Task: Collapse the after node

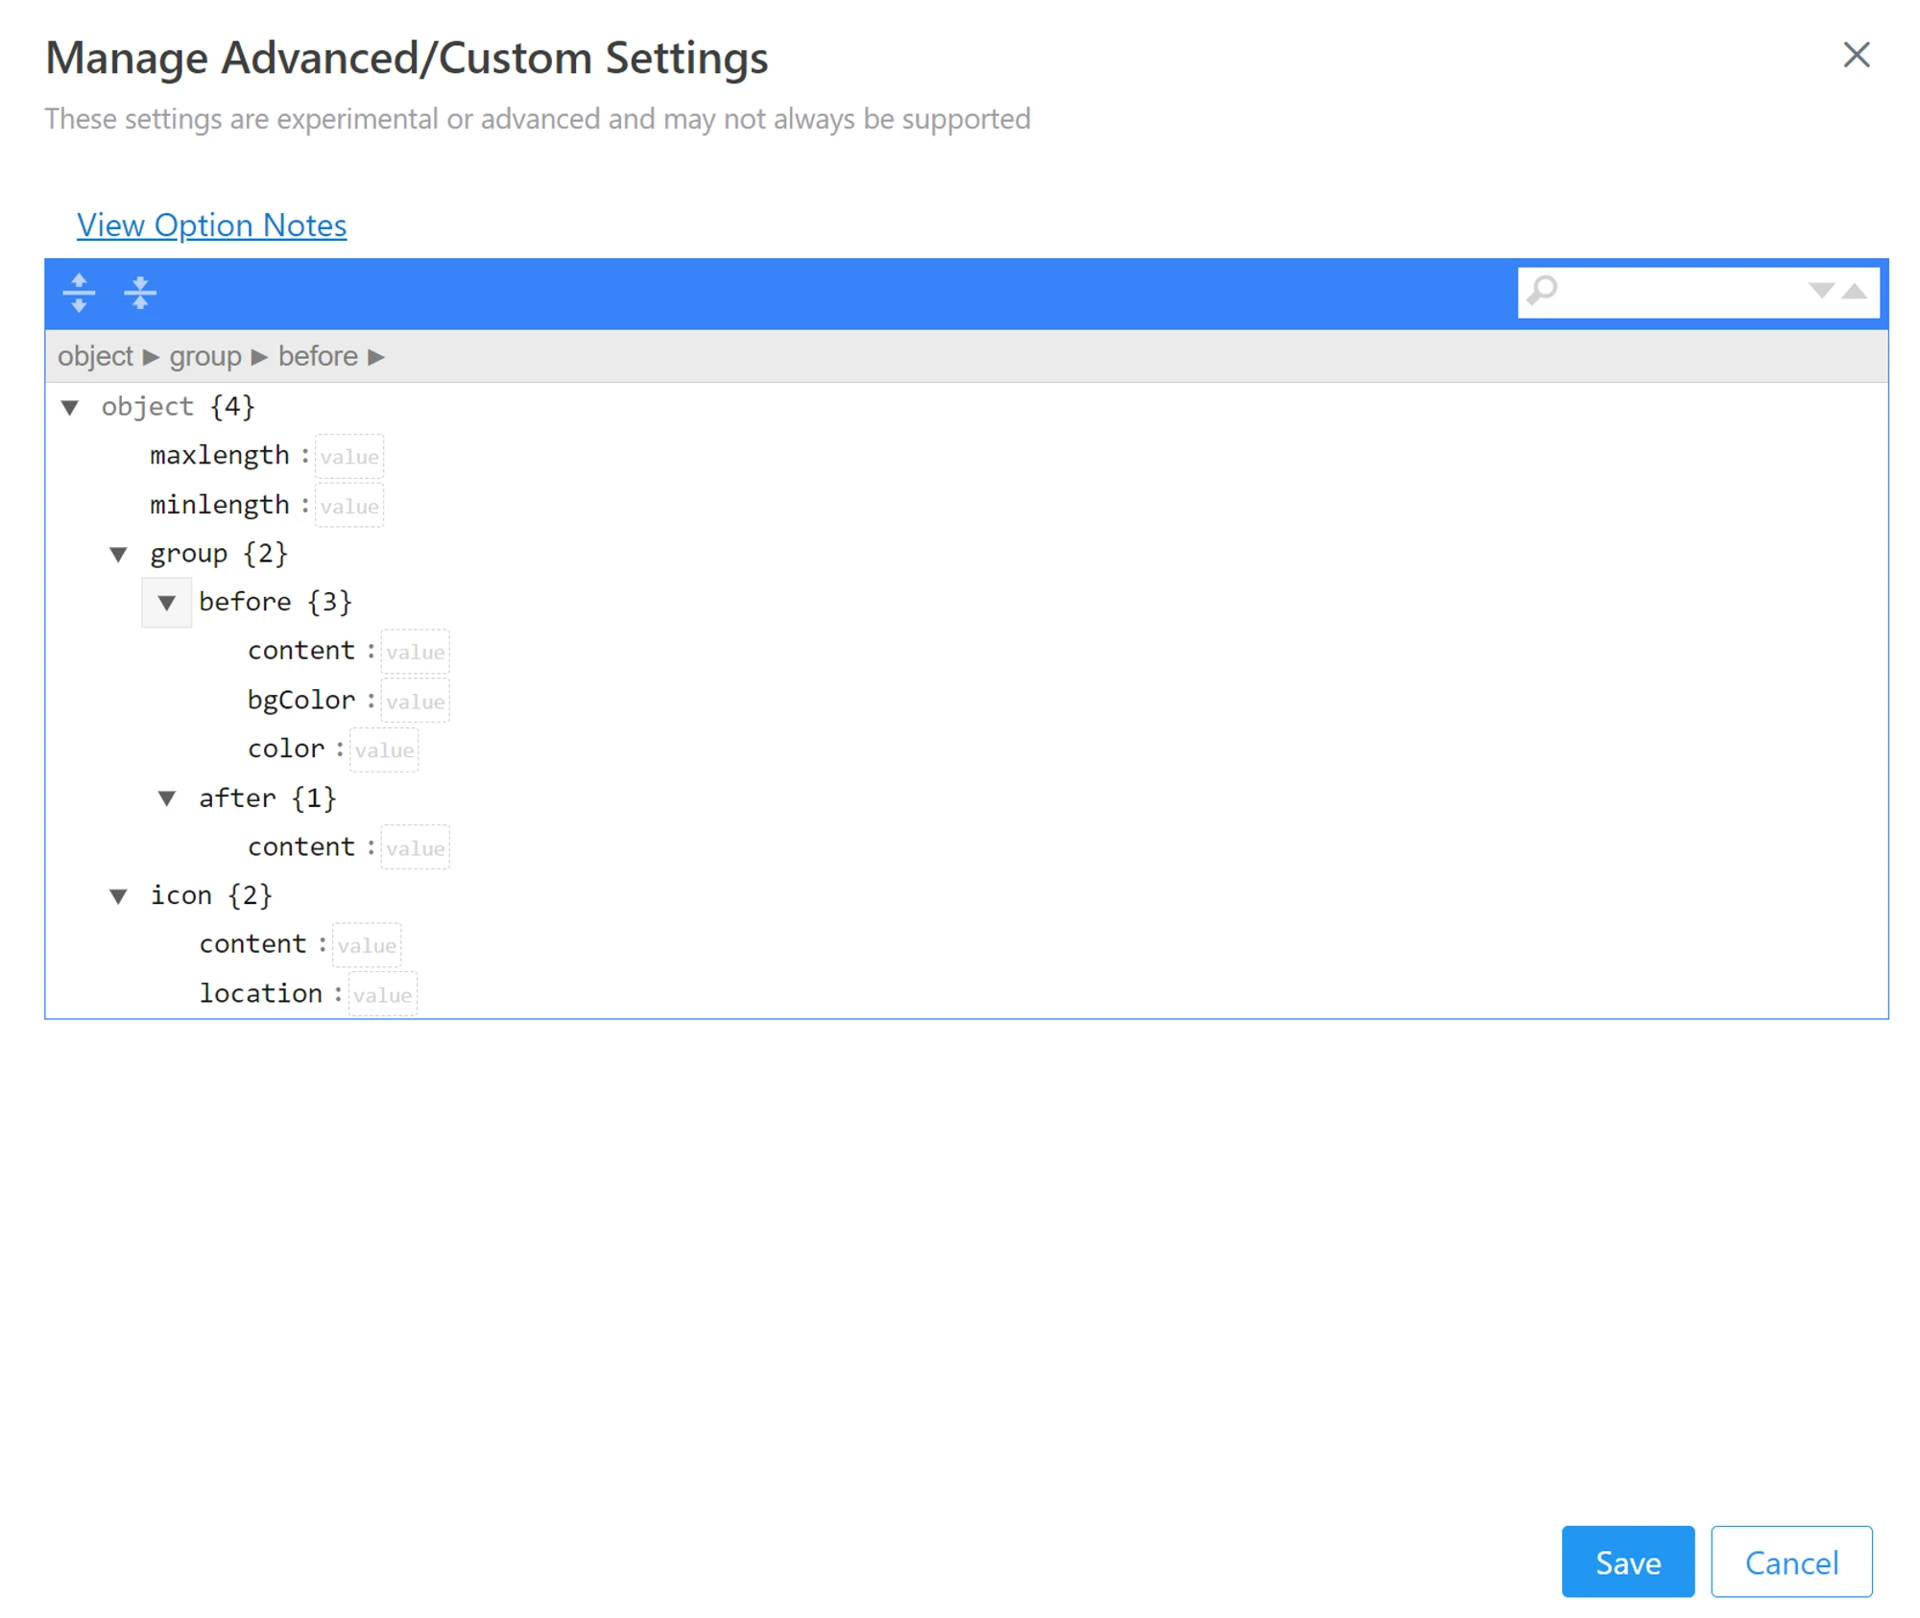Action: click(x=167, y=798)
